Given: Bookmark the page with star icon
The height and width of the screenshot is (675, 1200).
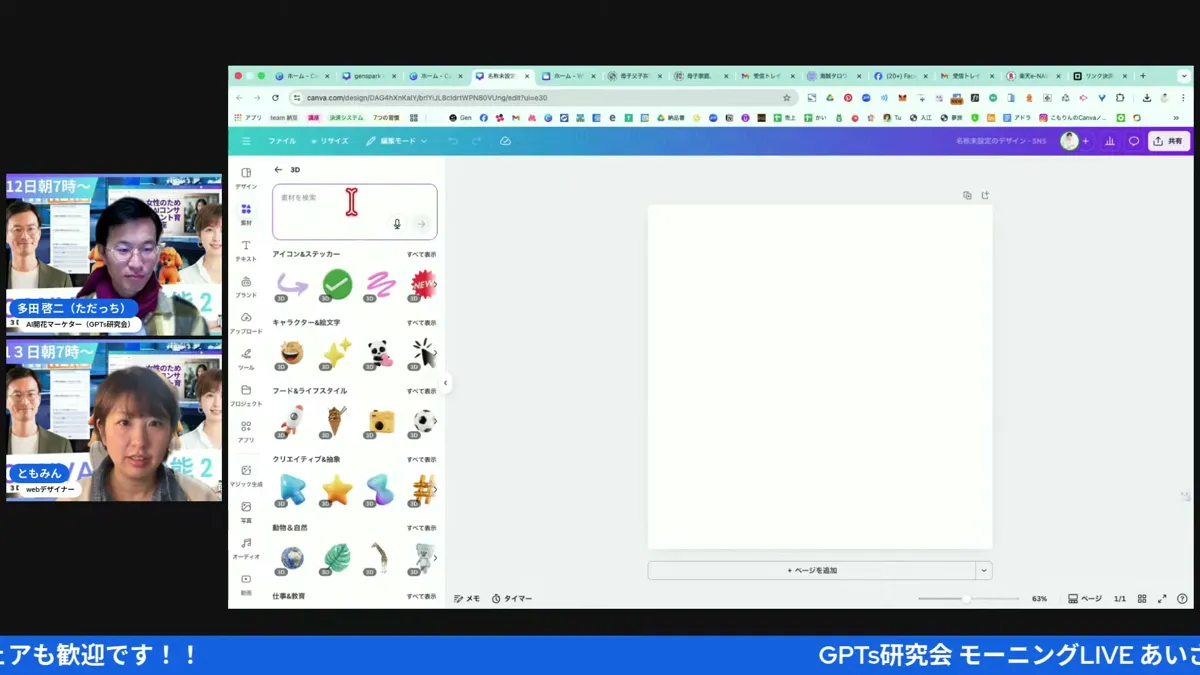Looking at the screenshot, I should click(787, 98).
